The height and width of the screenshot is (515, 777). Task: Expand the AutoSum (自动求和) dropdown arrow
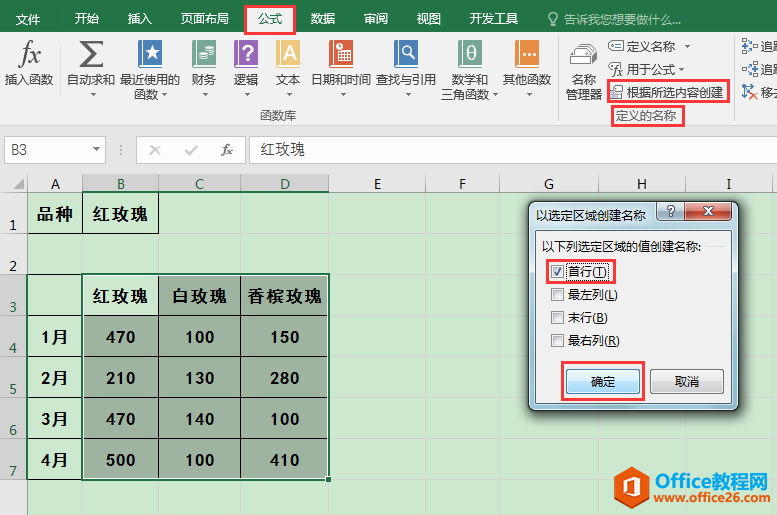pyautogui.click(x=92, y=94)
